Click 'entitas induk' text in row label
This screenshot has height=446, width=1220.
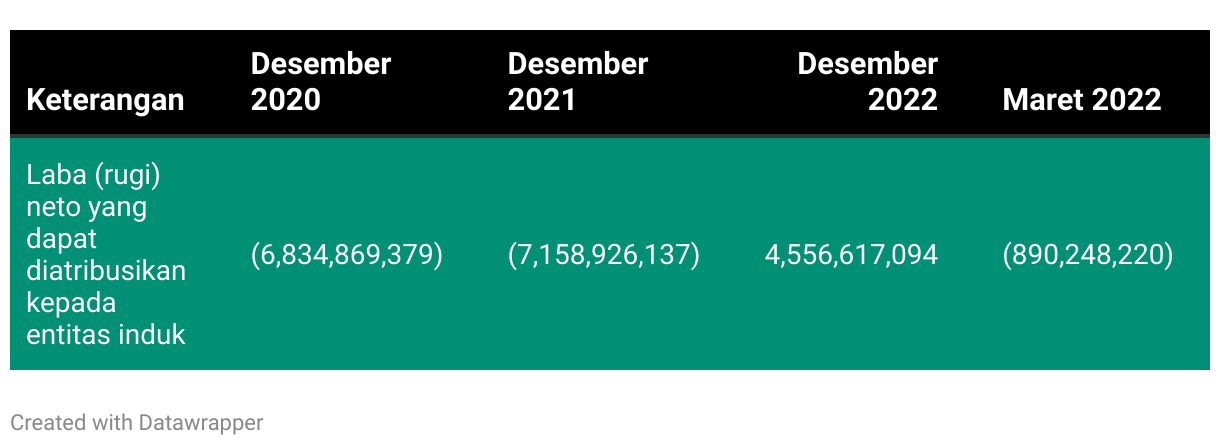pyautogui.click(x=106, y=334)
